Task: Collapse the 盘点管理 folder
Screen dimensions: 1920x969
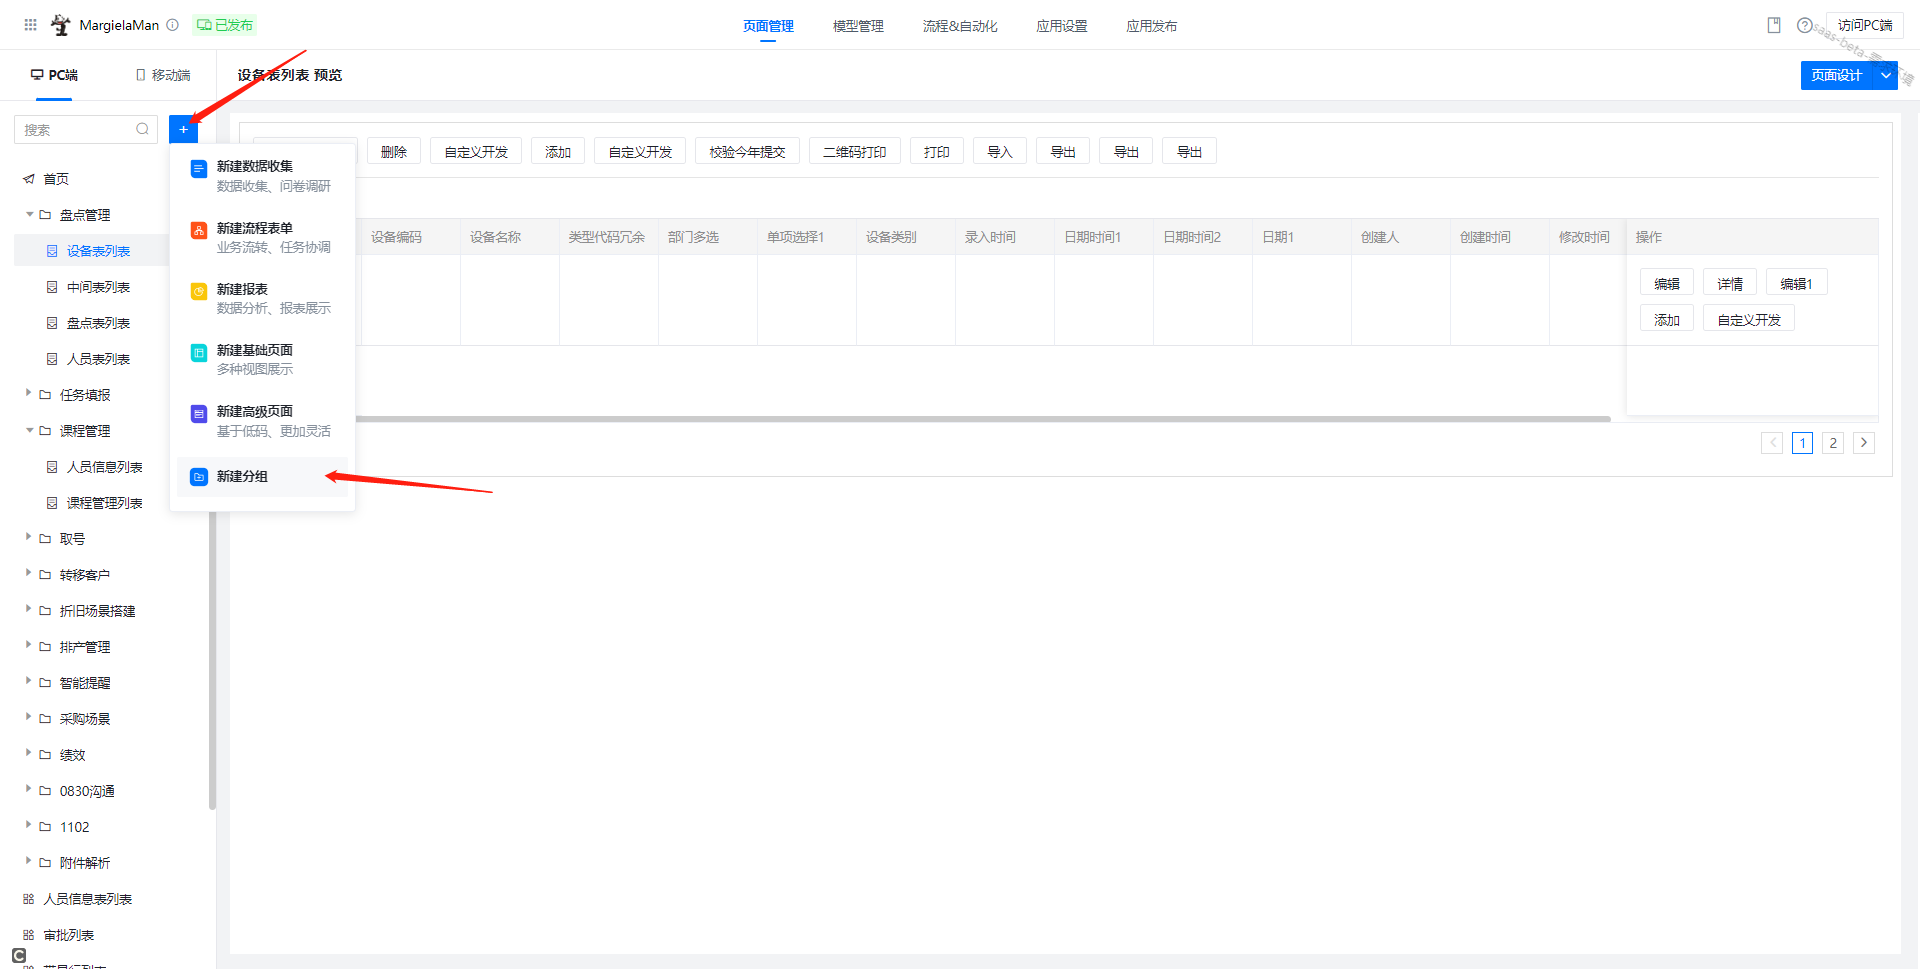Action: [30, 214]
